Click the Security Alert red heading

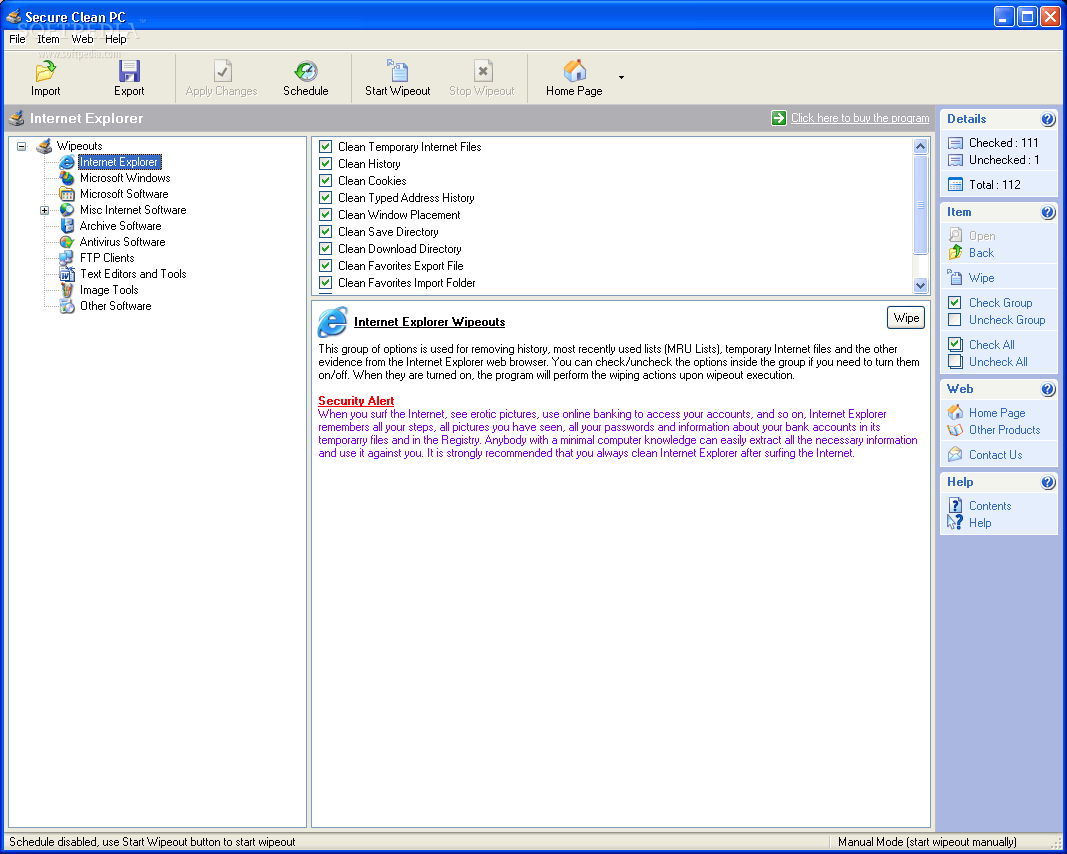356,401
